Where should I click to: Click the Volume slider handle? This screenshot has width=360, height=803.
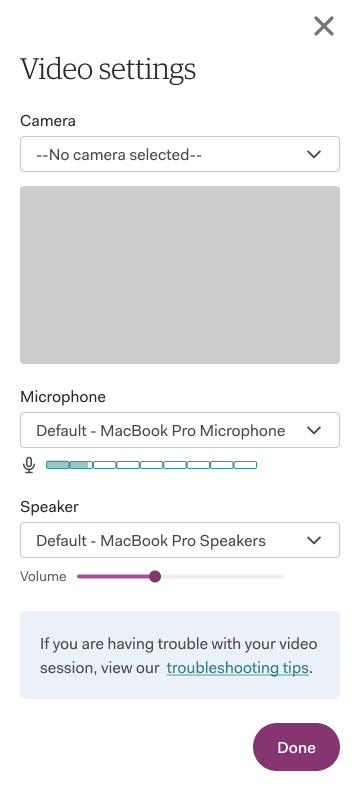155,577
